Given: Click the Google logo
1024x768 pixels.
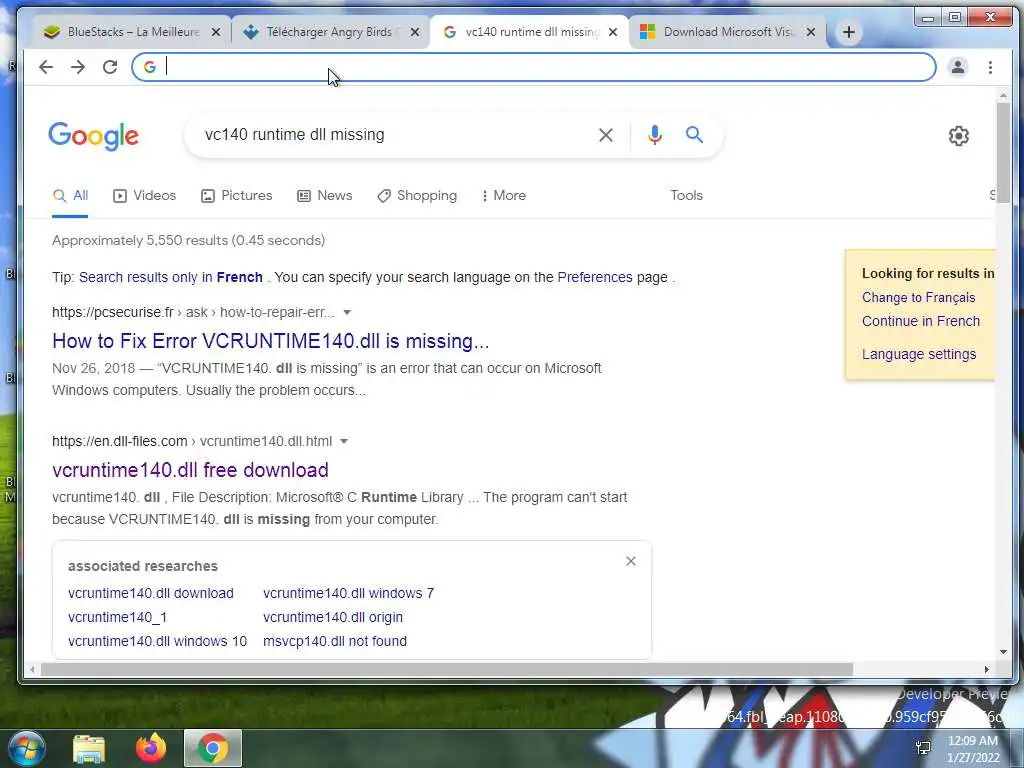Looking at the screenshot, I should pyautogui.click(x=93, y=136).
